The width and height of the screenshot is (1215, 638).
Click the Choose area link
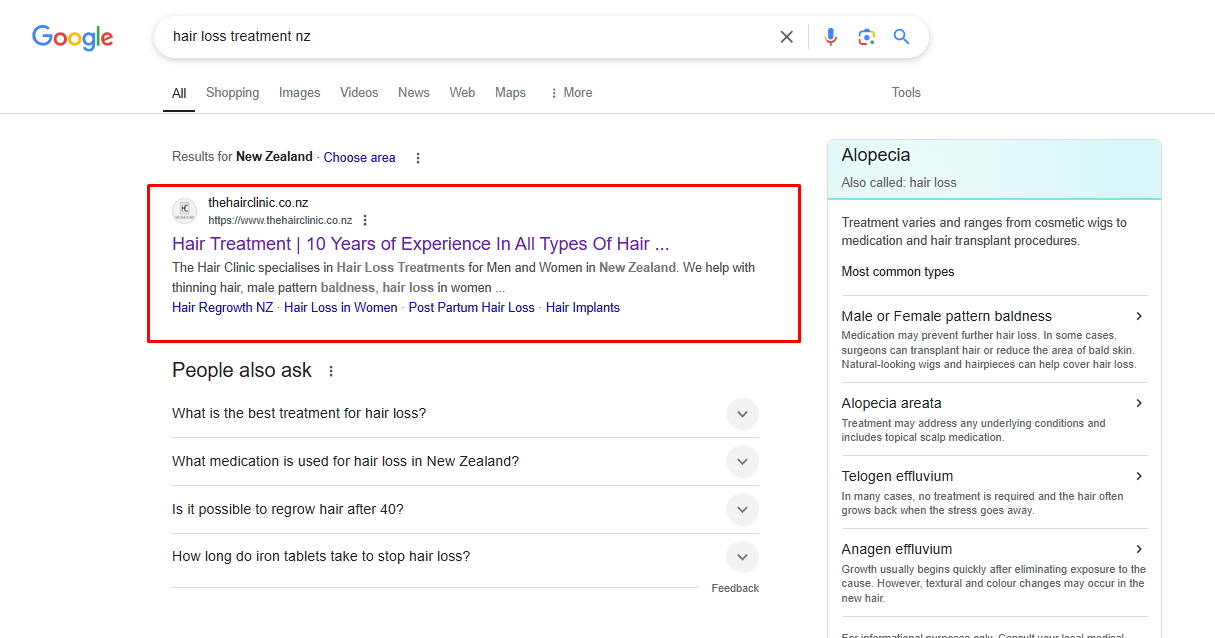(x=359, y=158)
